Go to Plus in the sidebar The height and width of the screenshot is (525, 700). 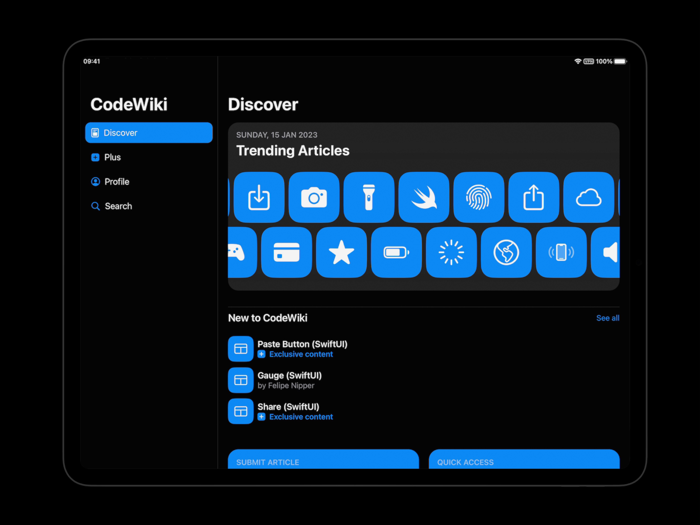pyautogui.click(x=149, y=157)
